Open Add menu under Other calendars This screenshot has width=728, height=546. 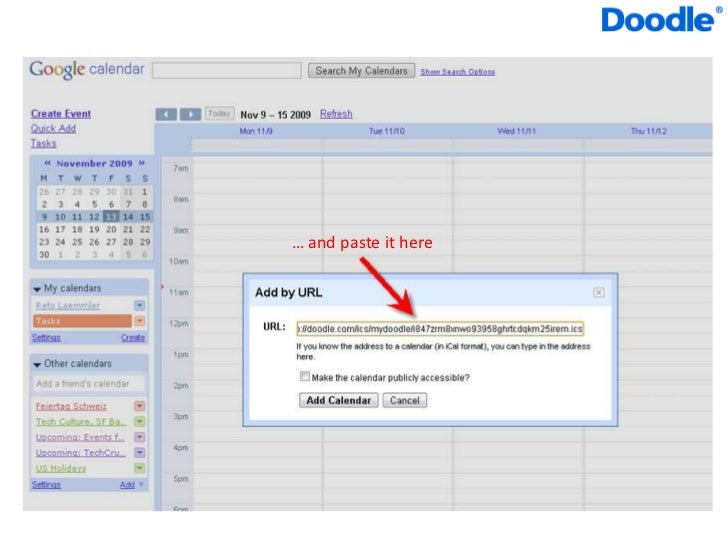[x=130, y=485]
